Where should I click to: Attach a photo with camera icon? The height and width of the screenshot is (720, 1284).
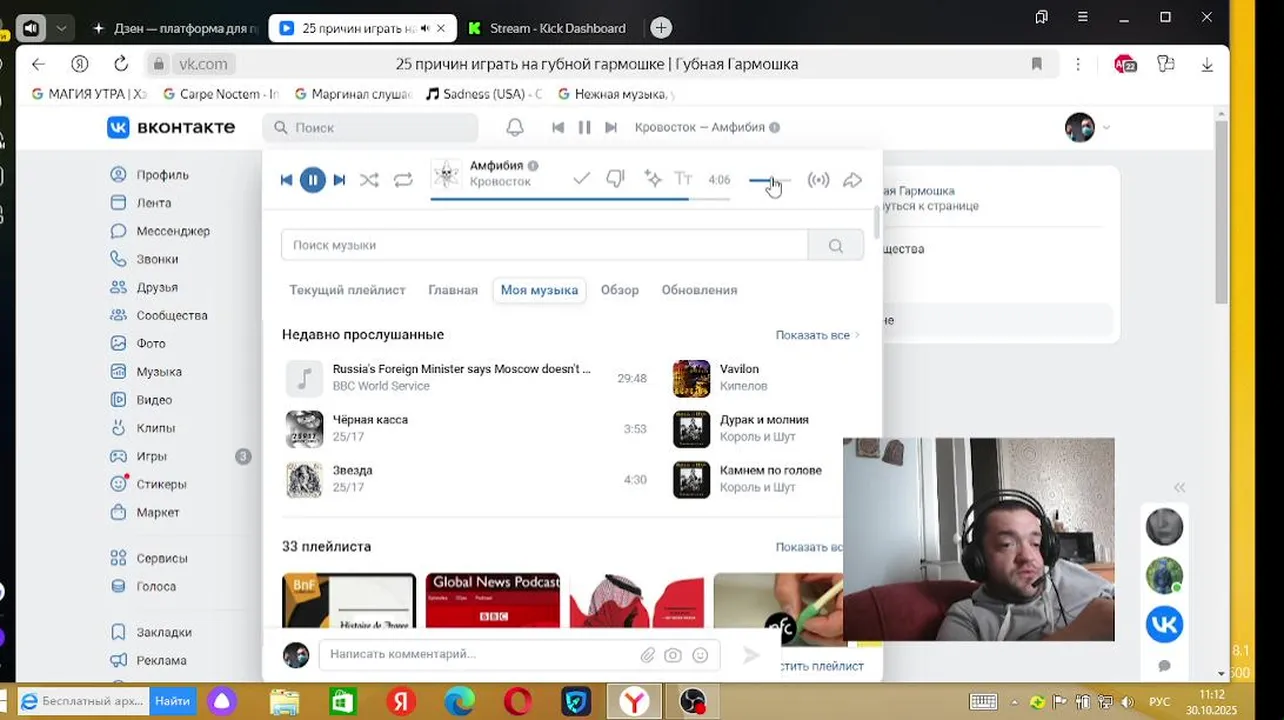673,655
